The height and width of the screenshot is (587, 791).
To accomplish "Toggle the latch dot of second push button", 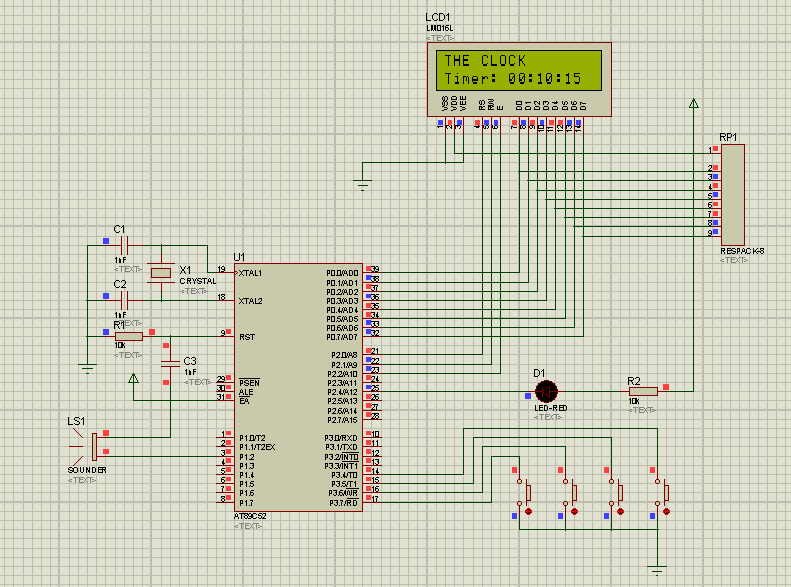I will point(575,511).
